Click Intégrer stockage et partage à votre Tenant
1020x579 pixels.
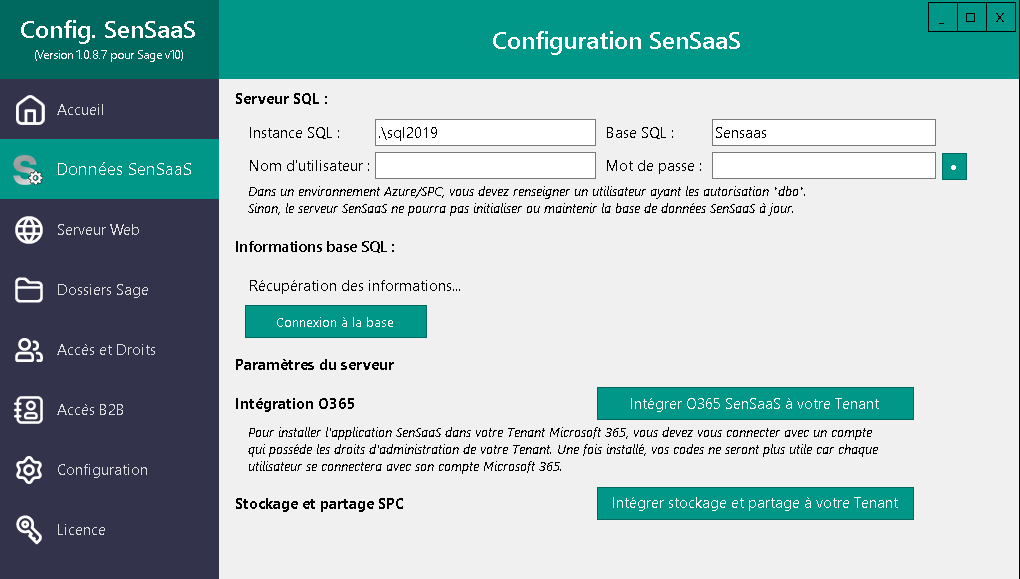pyautogui.click(x=755, y=503)
